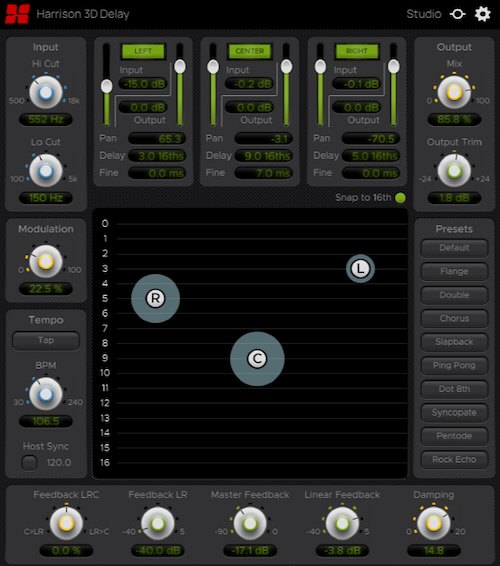Toggle the RIGHT channel enable button
This screenshot has width=500, height=566.
357,51
